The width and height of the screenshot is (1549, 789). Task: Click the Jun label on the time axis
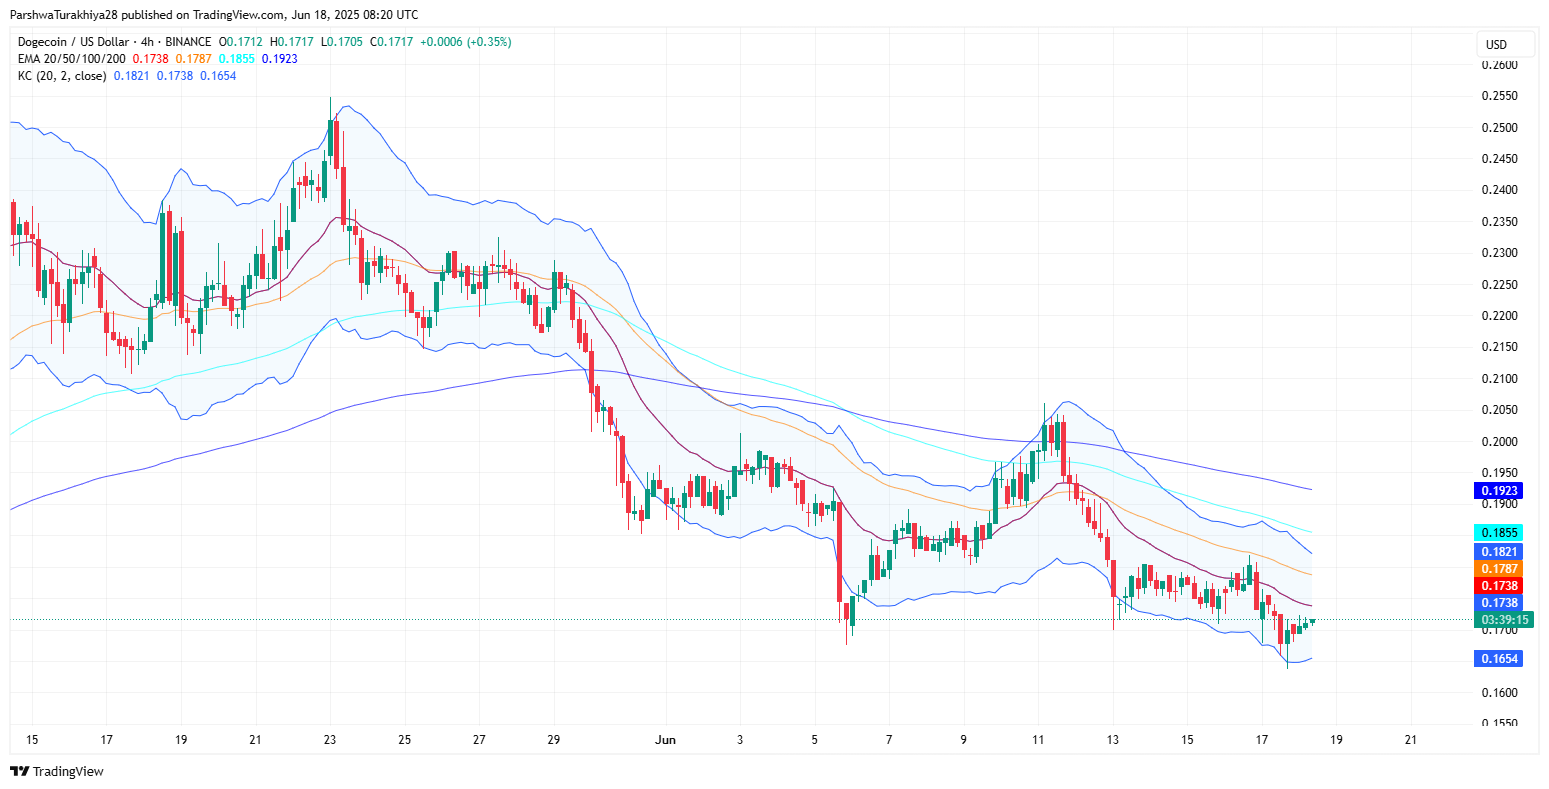[665, 740]
